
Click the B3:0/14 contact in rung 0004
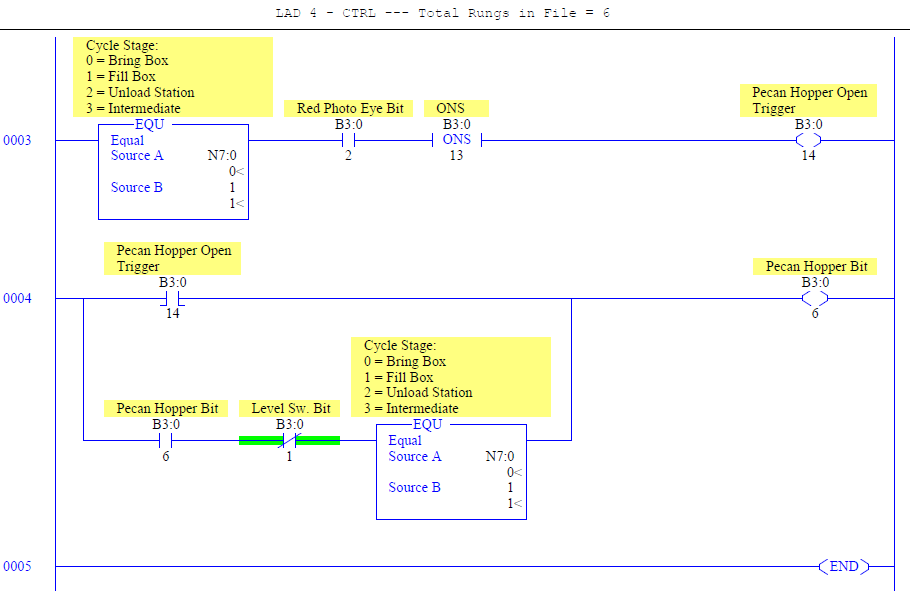pos(172,298)
